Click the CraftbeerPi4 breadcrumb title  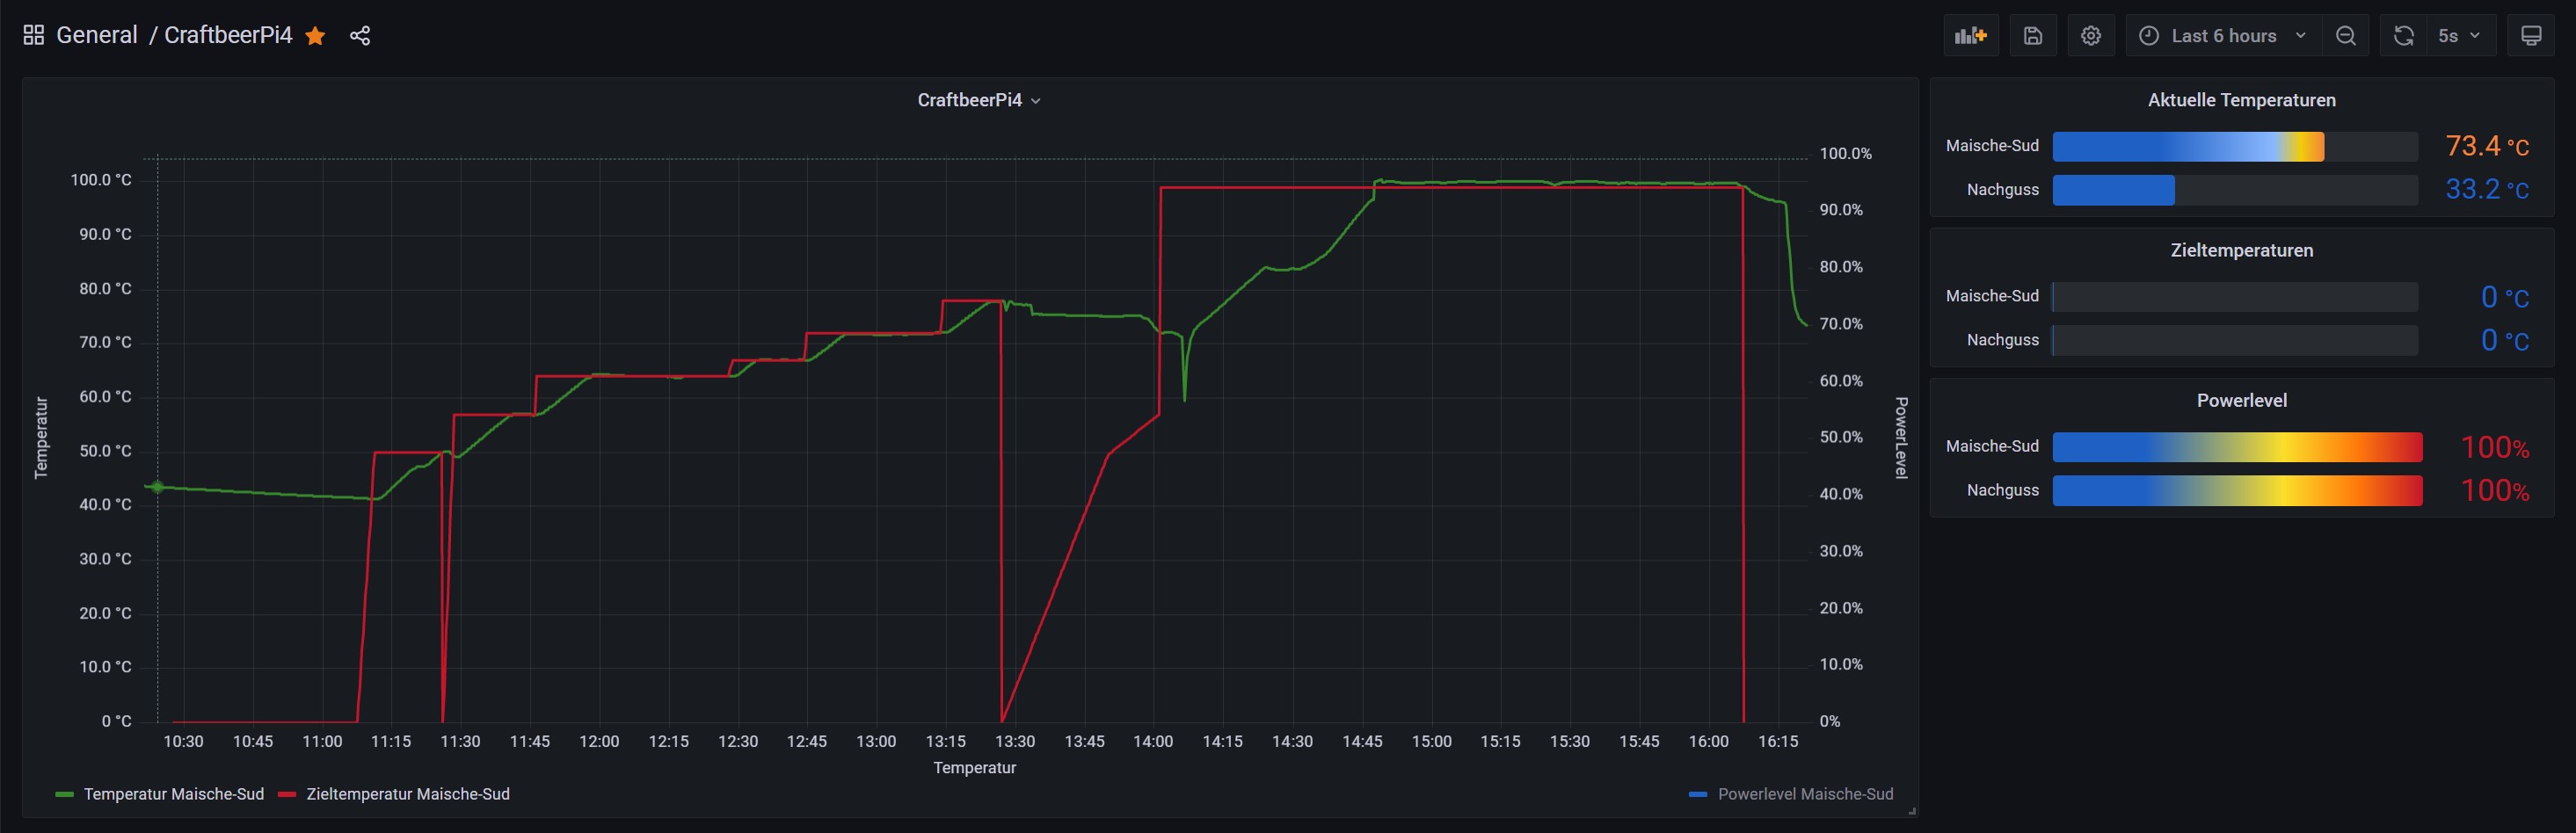[x=228, y=35]
